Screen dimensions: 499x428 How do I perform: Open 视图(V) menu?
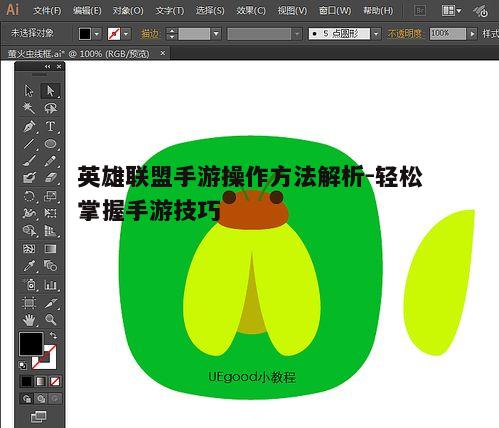click(292, 11)
